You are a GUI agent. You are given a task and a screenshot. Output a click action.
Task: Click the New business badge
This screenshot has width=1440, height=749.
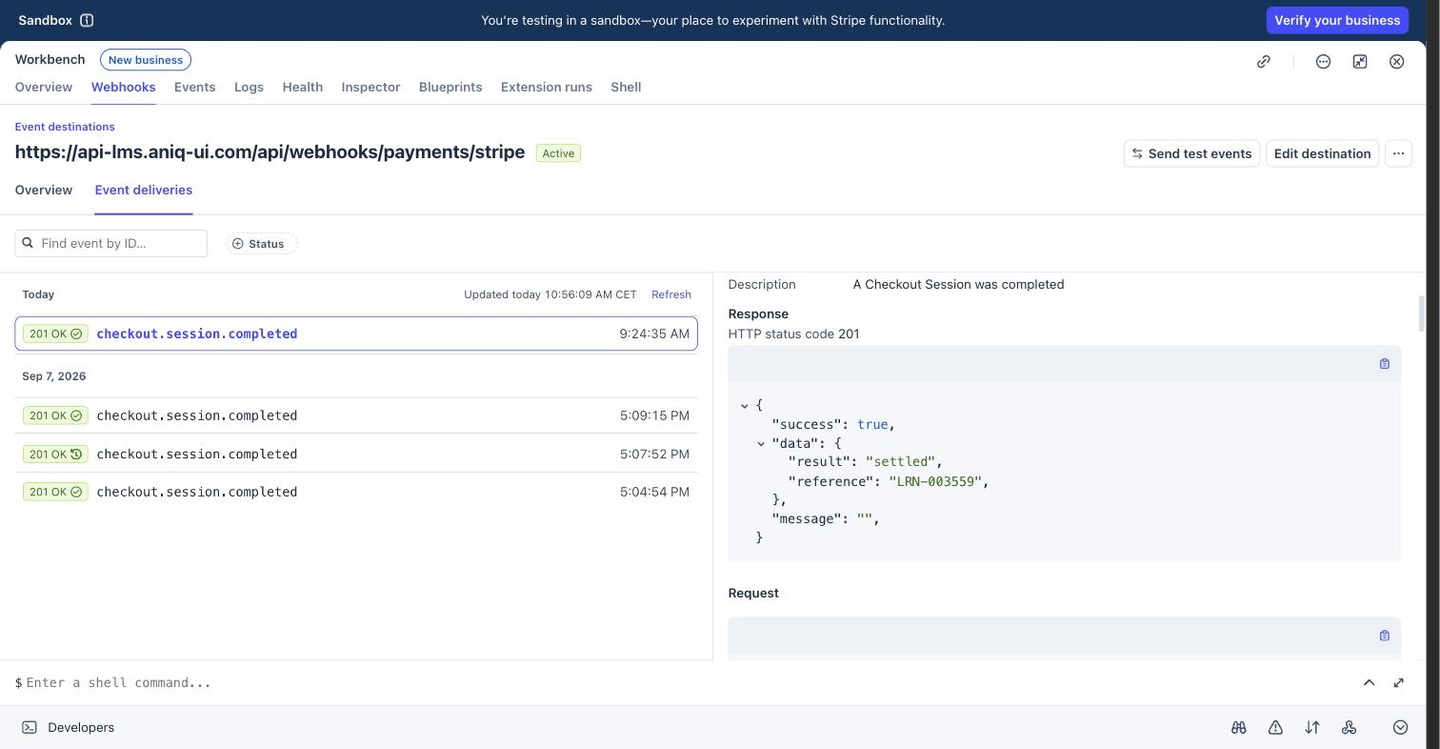(x=146, y=60)
